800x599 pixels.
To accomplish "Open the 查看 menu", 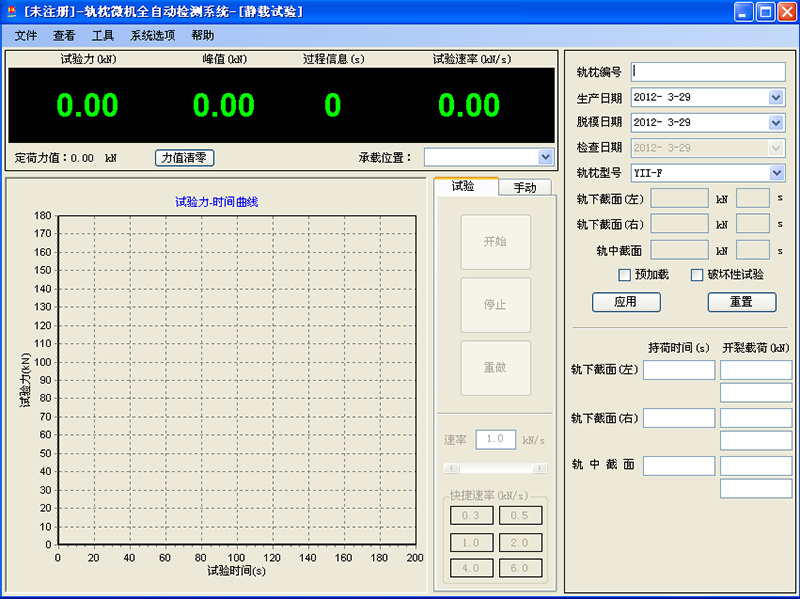I will coord(64,35).
